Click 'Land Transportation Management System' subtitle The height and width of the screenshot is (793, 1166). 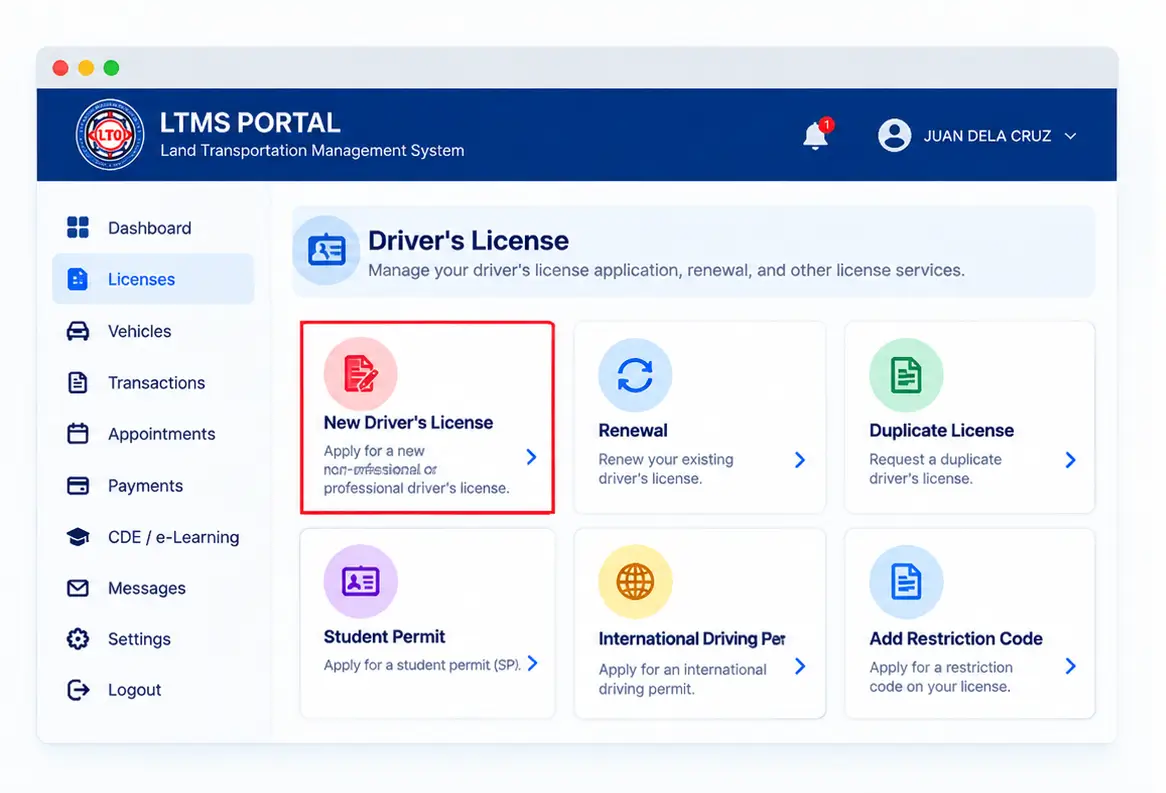pos(312,150)
